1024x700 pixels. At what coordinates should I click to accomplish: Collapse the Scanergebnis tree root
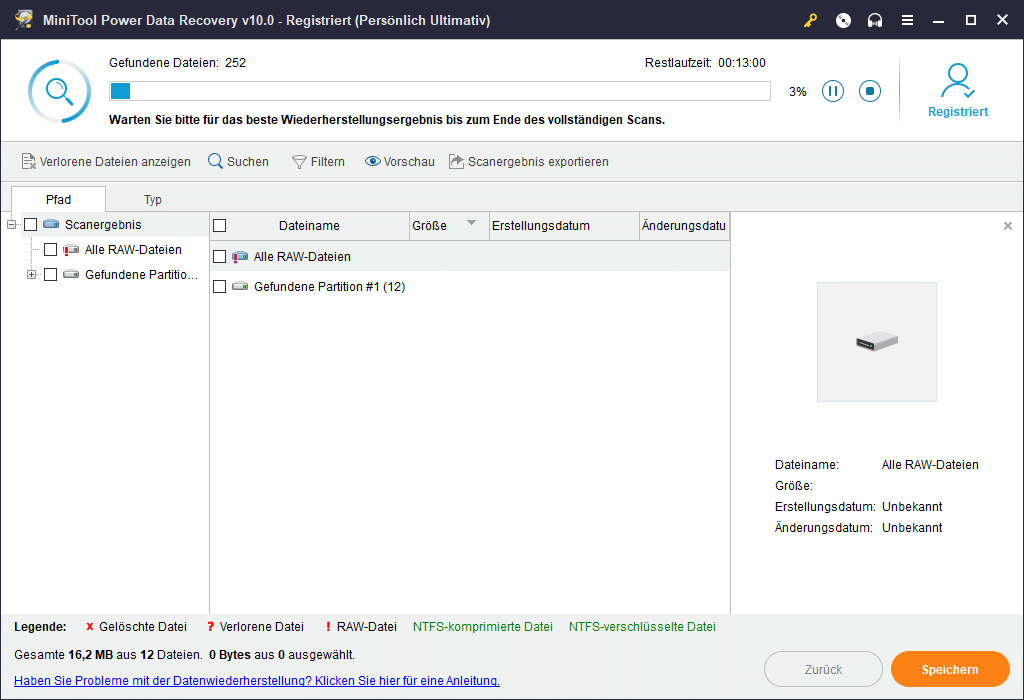(11, 225)
